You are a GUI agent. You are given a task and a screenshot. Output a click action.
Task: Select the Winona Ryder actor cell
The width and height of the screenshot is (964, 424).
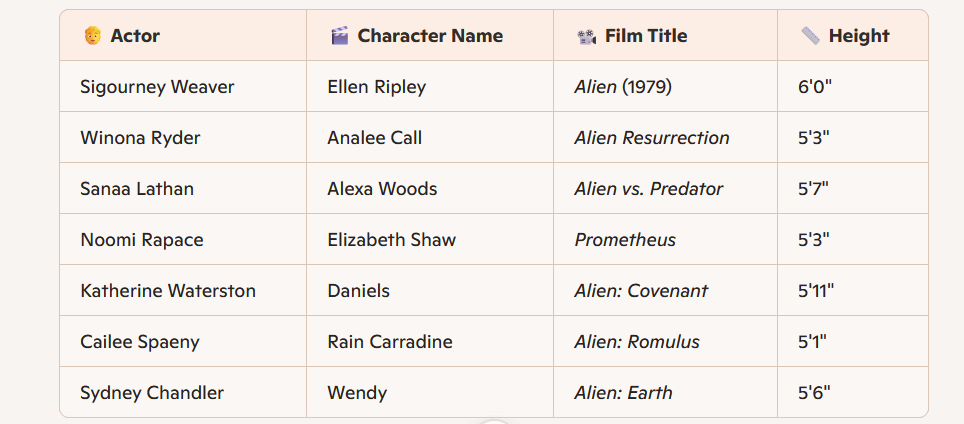[183, 138]
